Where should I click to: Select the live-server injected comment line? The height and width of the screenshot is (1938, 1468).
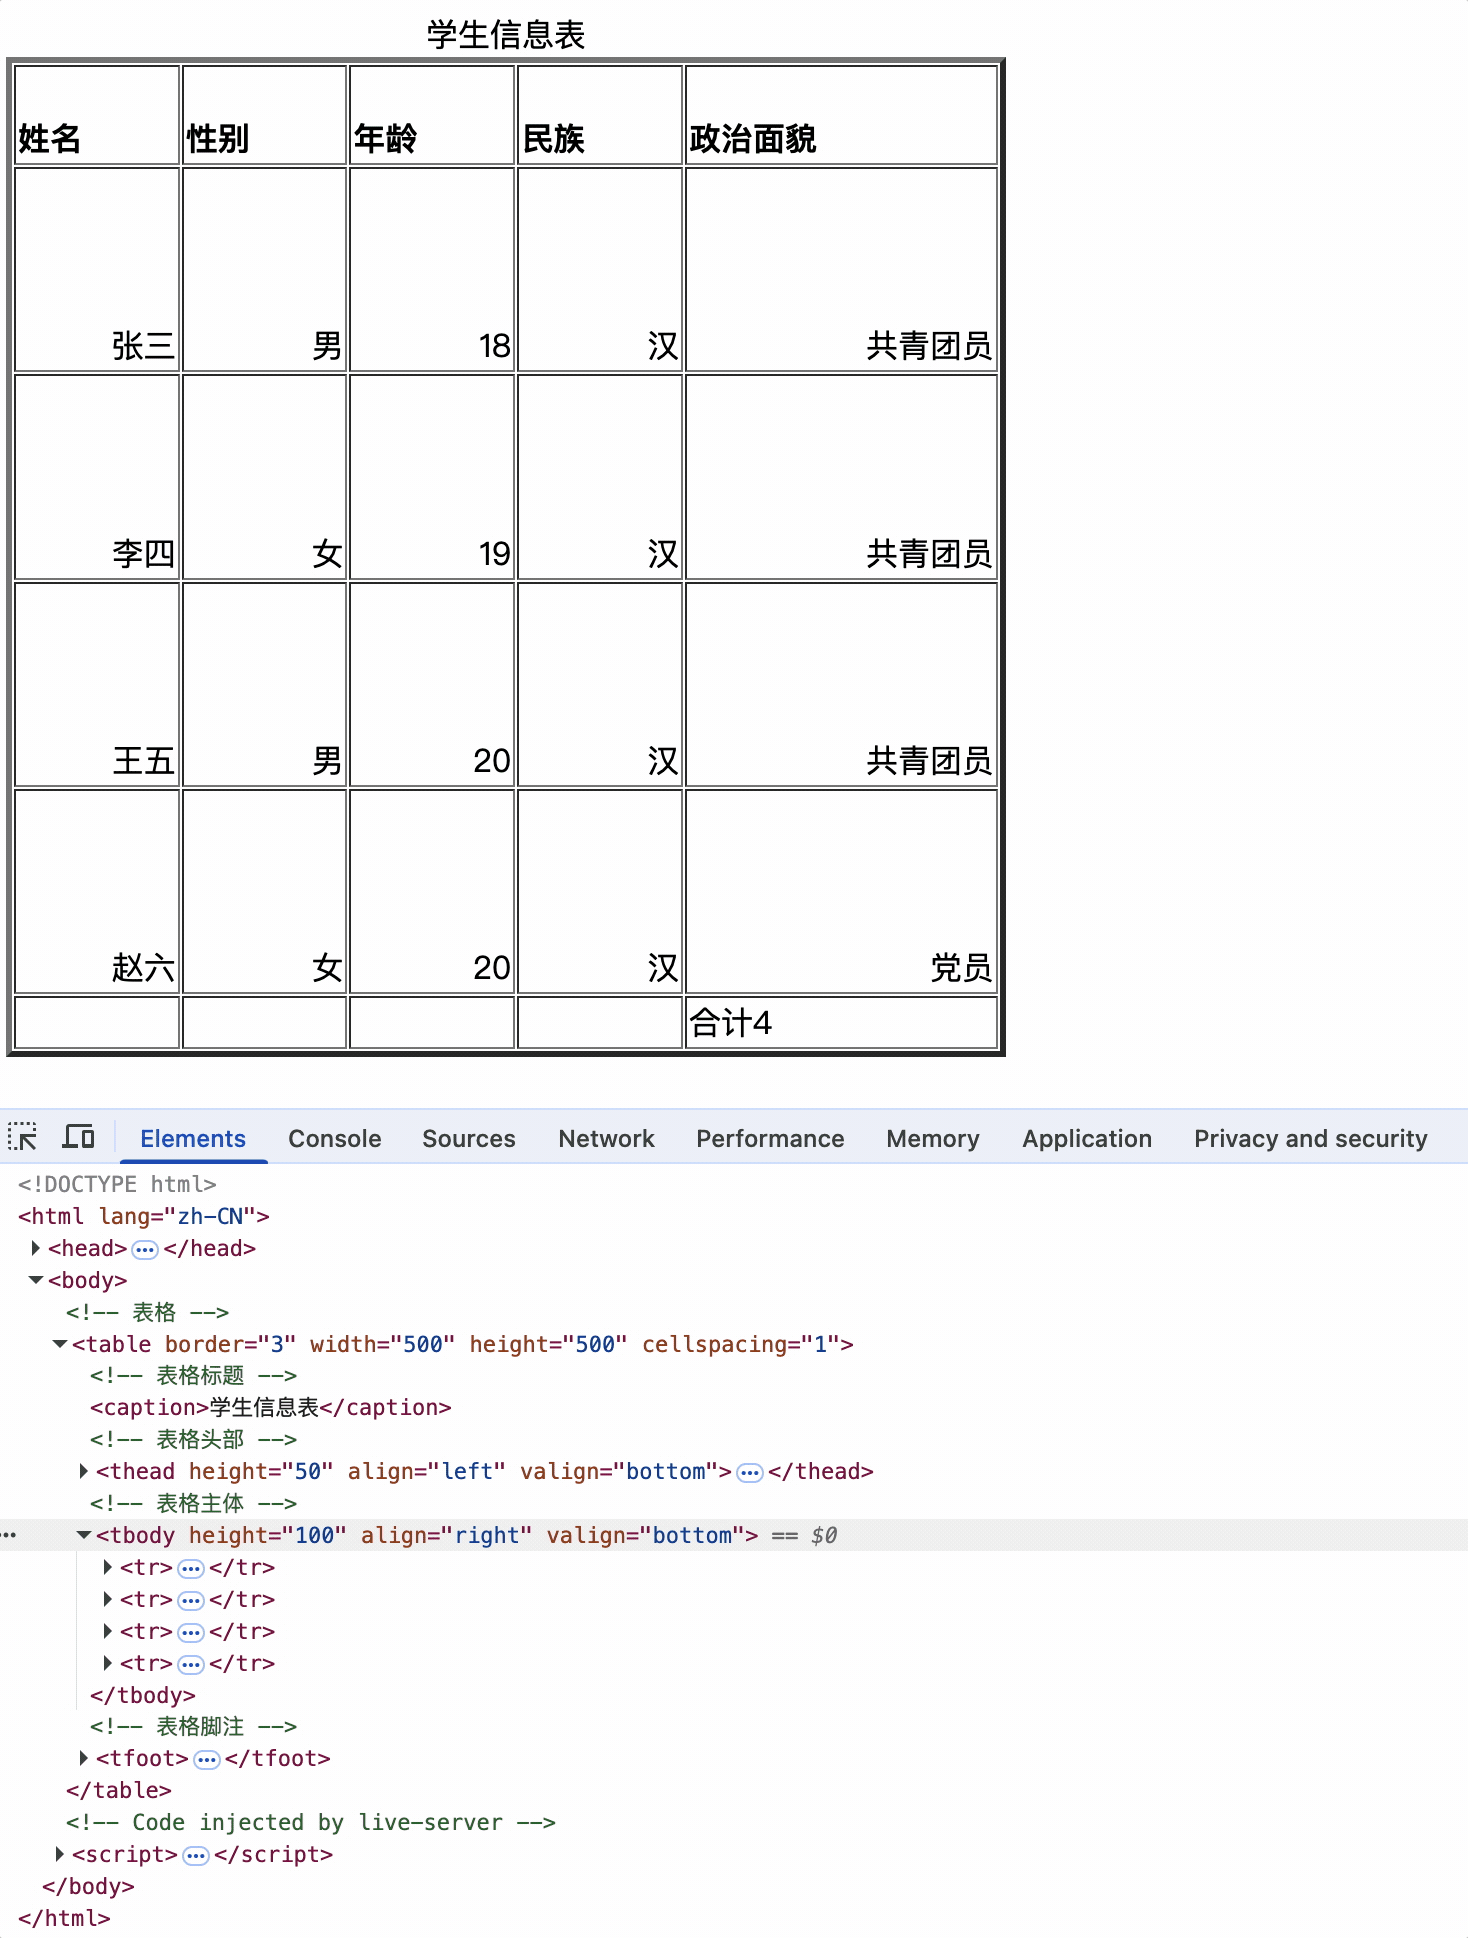[310, 1822]
